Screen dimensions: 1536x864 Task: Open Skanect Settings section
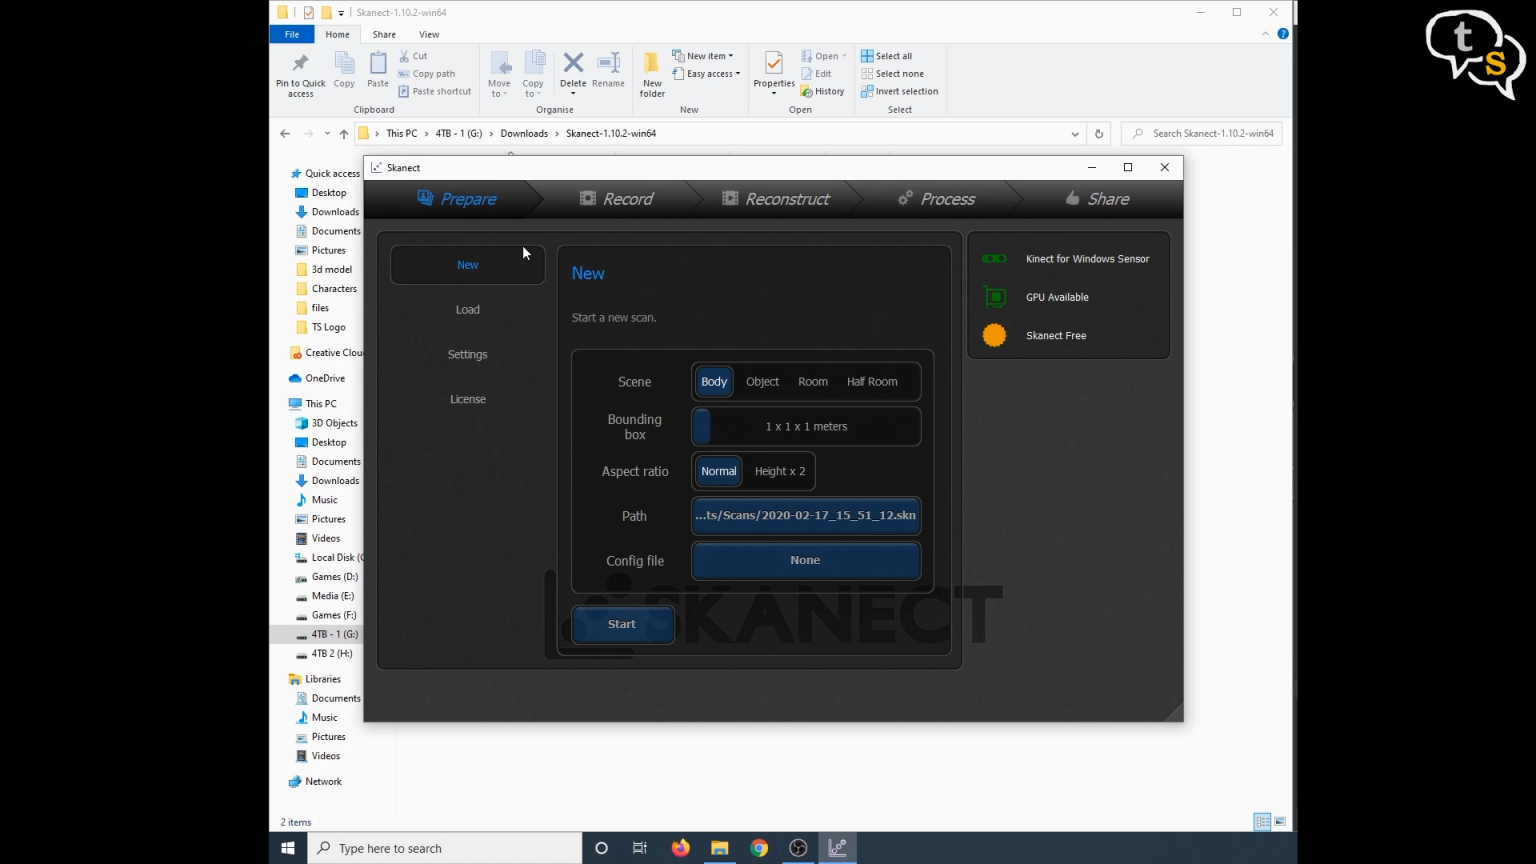pos(467,355)
